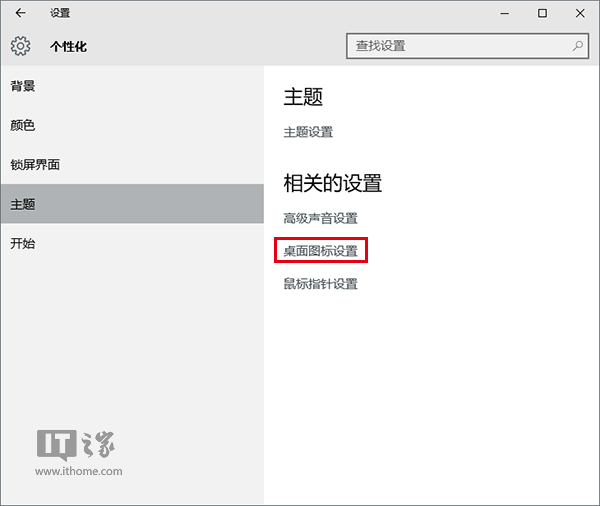Screen dimensions: 600x506
Task: Click the 主题 heading in the main pane
Action: click(x=303, y=96)
